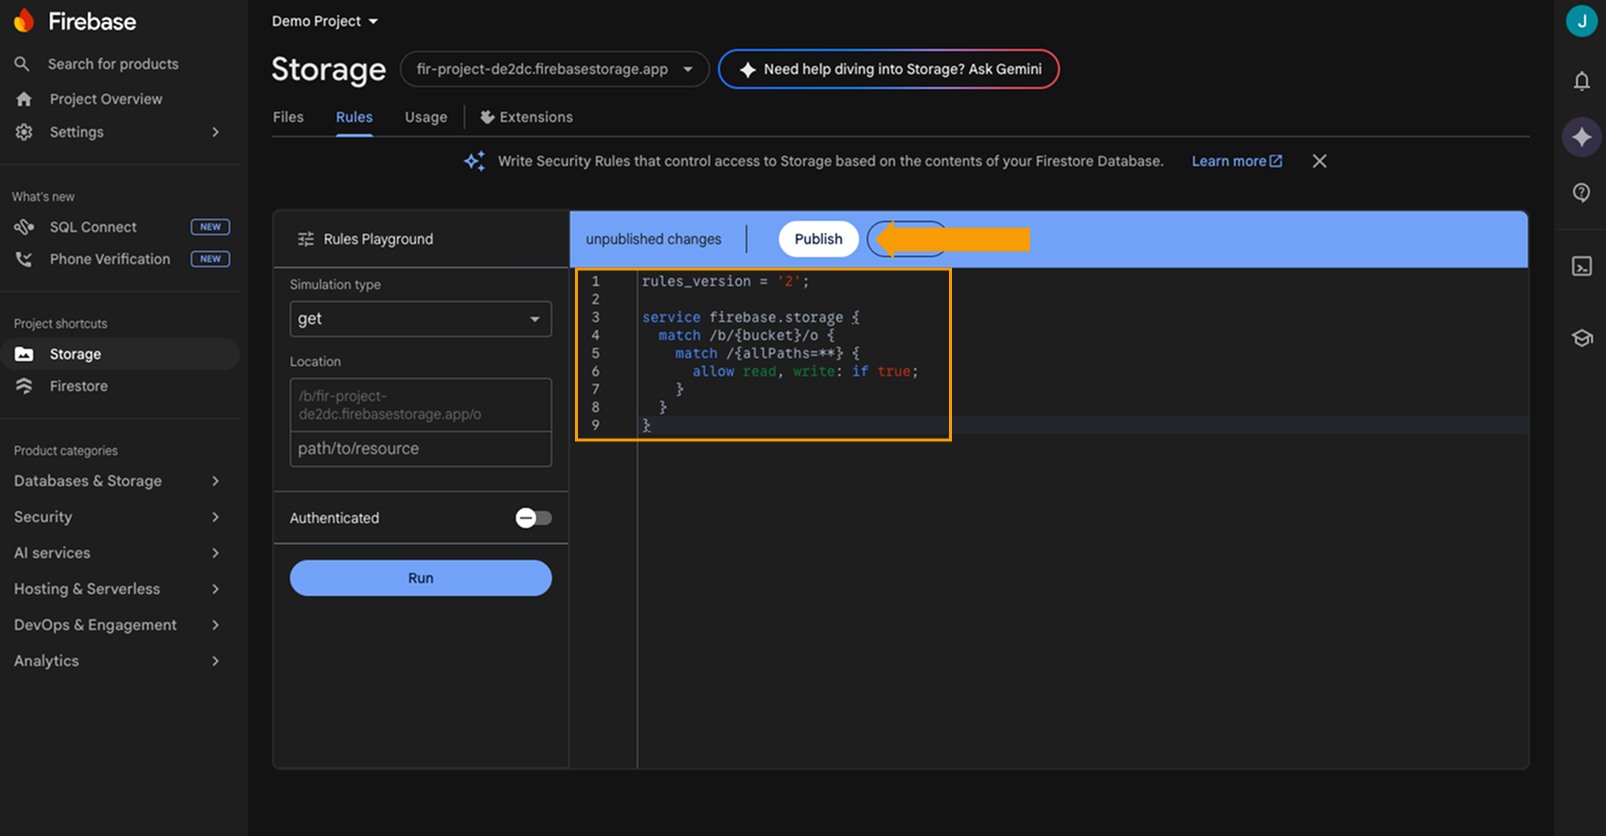The width and height of the screenshot is (1606, 836).
Task: Open the help question mark icon
Action: (1581, 192)
